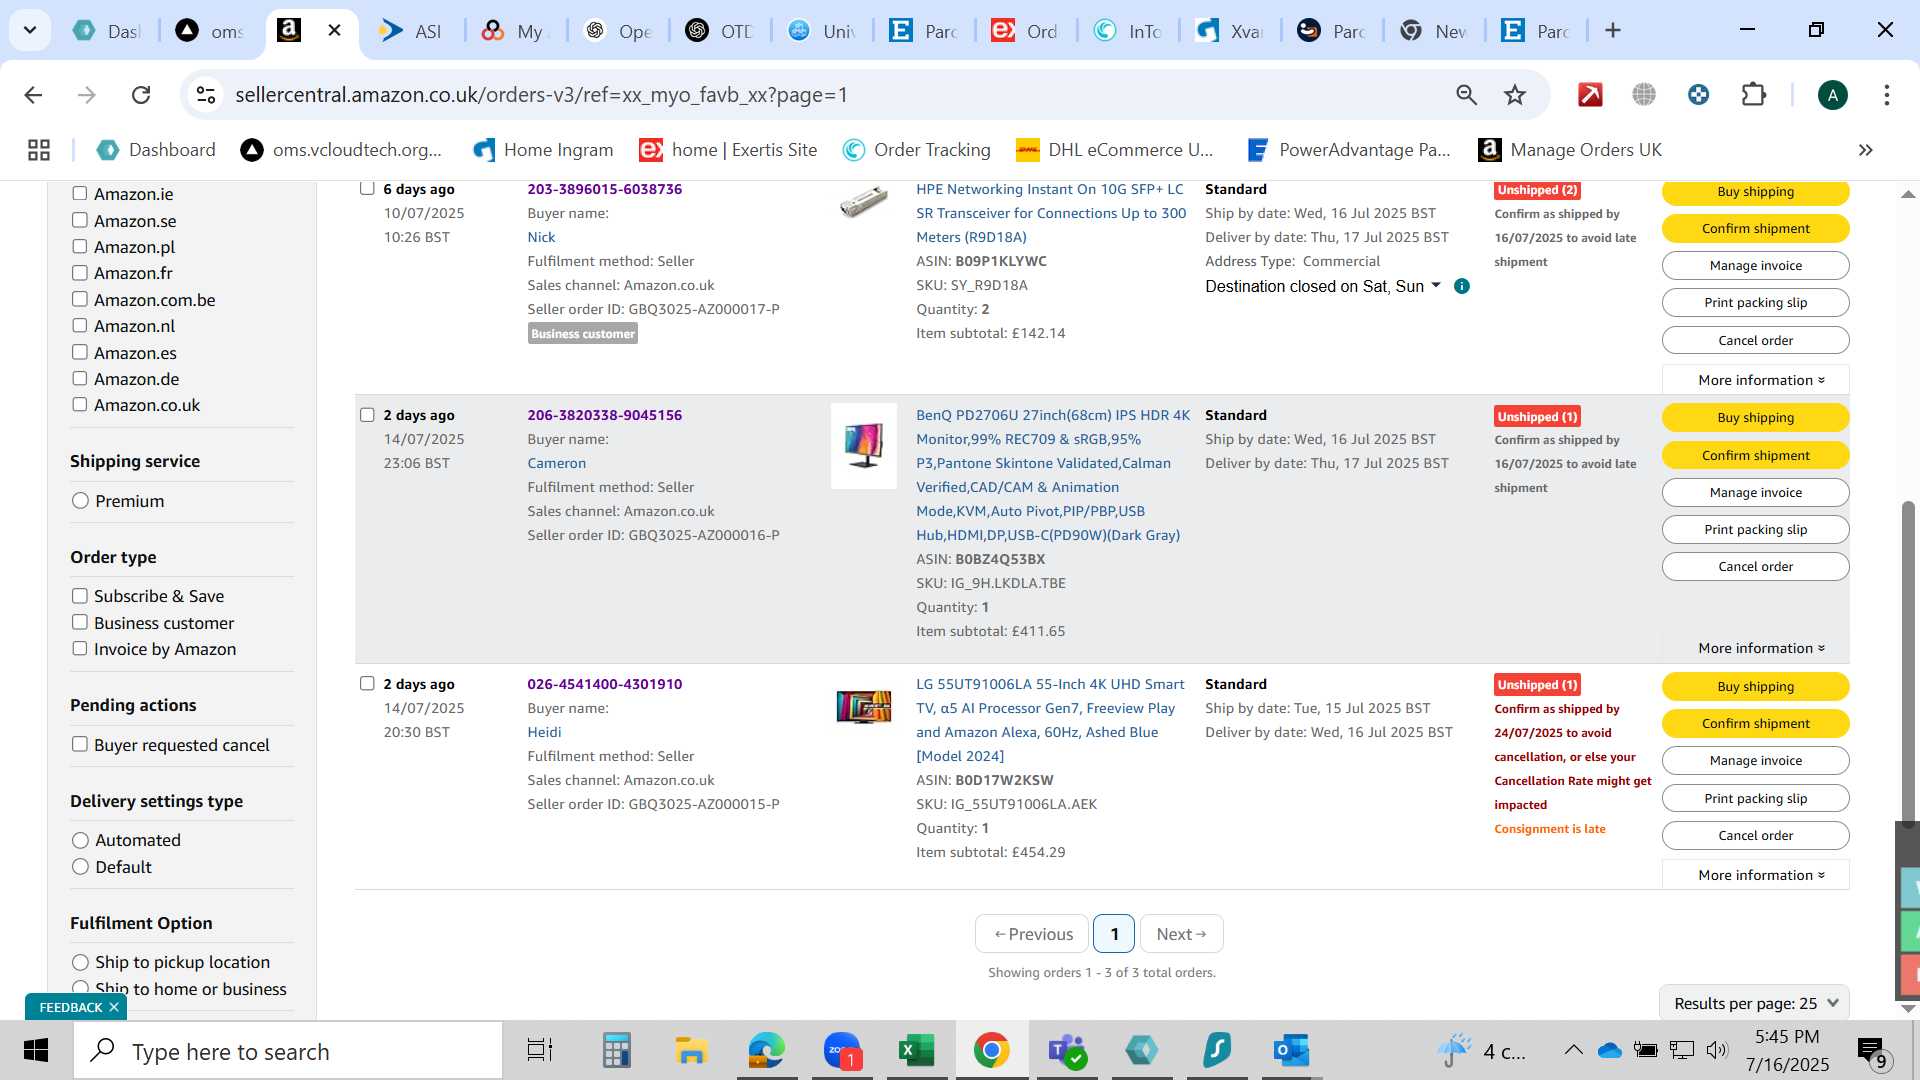Click the browser back arrow
Image resolution: width=1920 pixels, height=1080 pixels.
[33, 95]
